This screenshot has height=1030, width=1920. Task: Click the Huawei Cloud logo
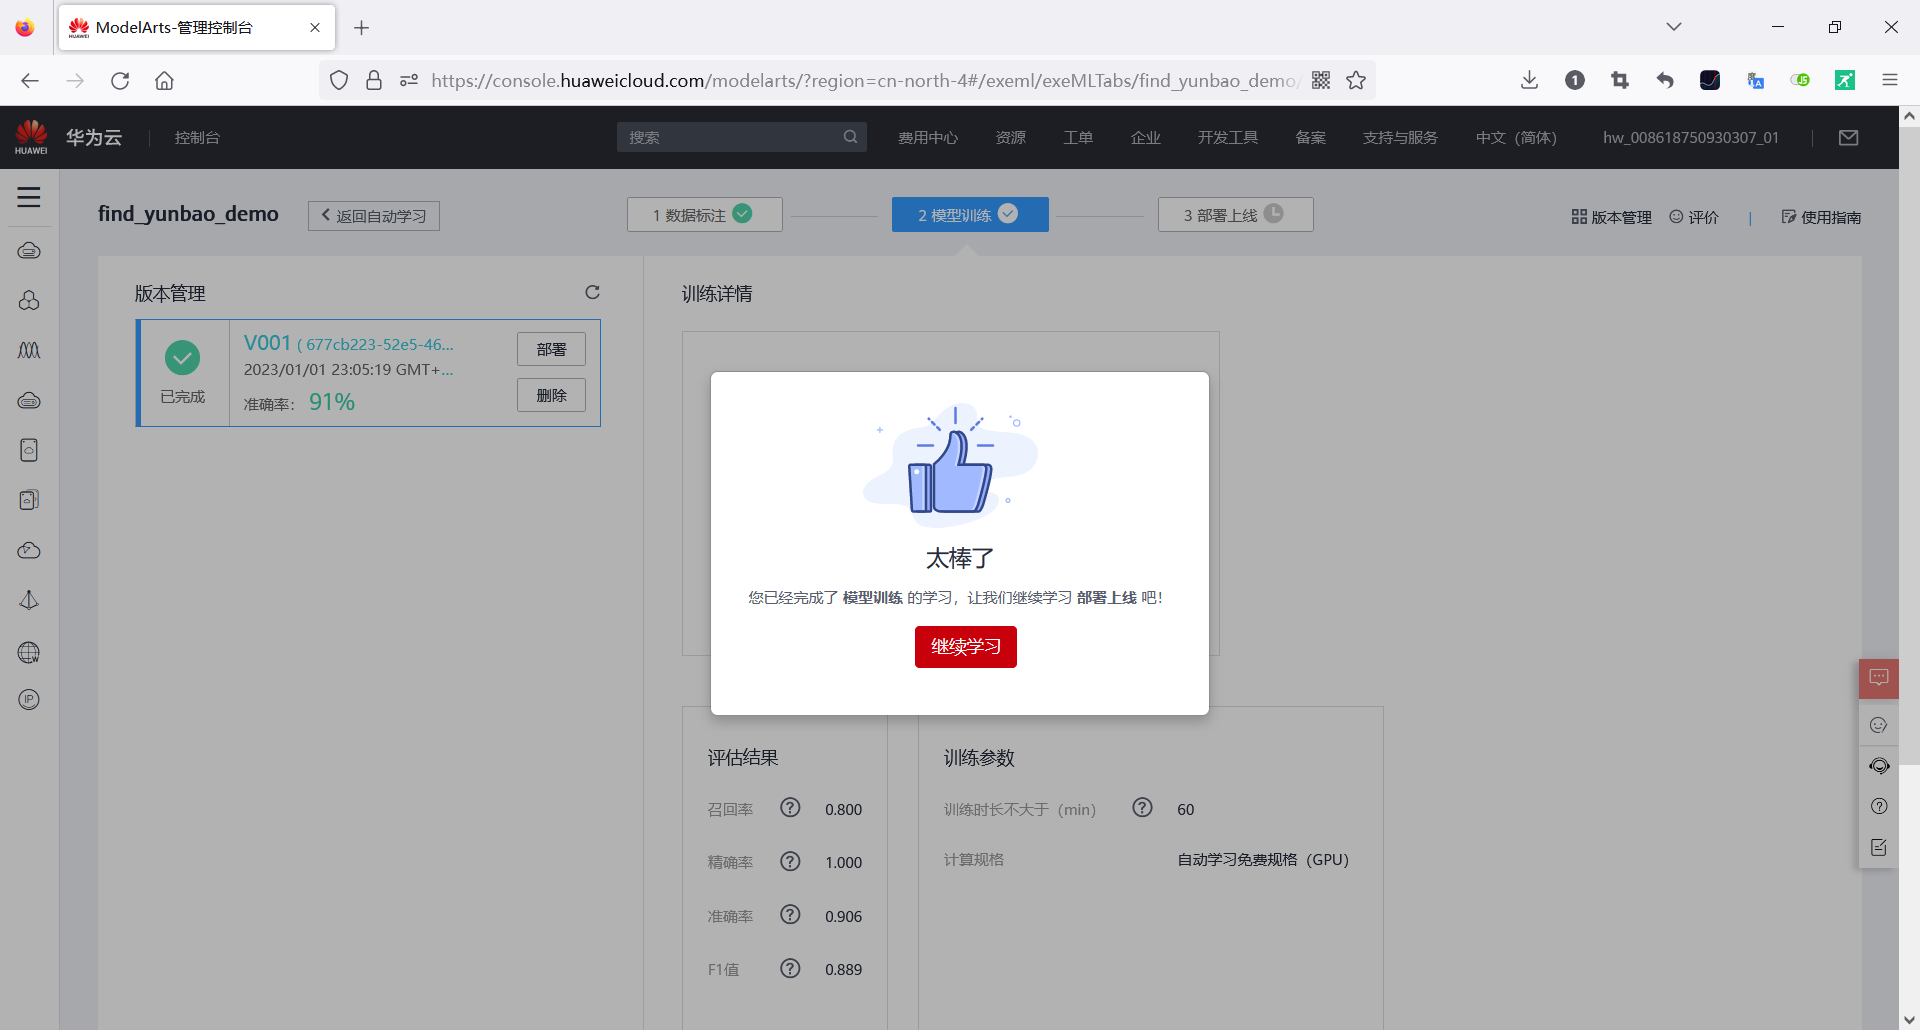(30, 136)
